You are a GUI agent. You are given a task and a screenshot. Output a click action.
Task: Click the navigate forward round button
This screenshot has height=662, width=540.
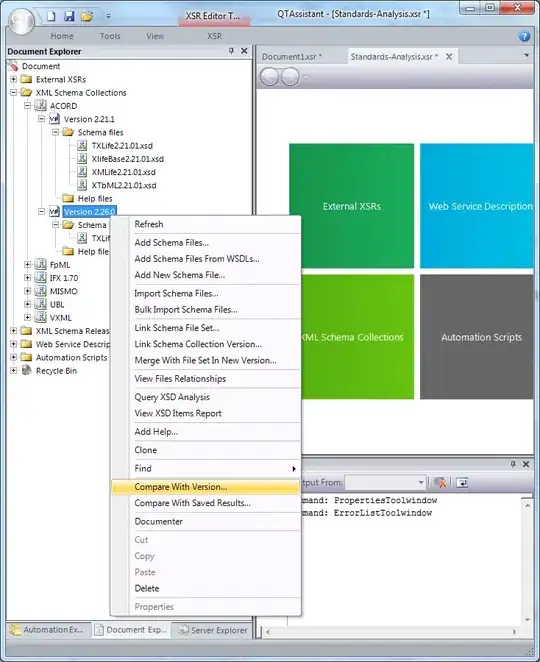tap(290, 77)
